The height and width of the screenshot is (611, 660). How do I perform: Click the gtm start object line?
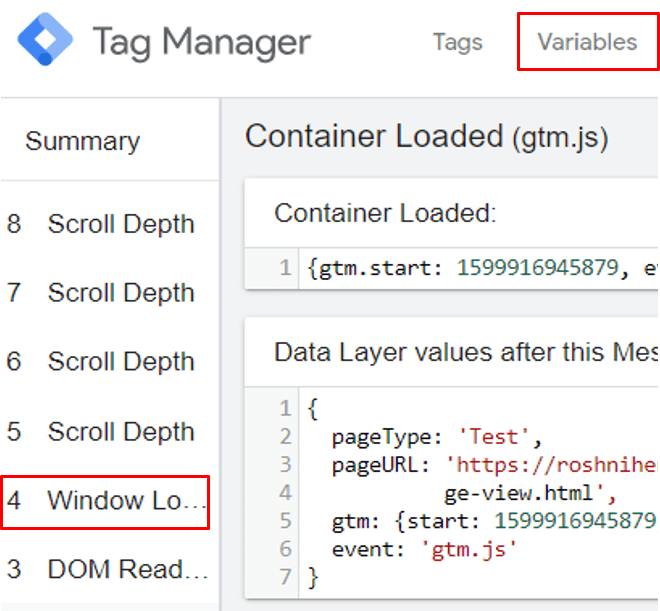pyautogui.click(x=494, y=522)
